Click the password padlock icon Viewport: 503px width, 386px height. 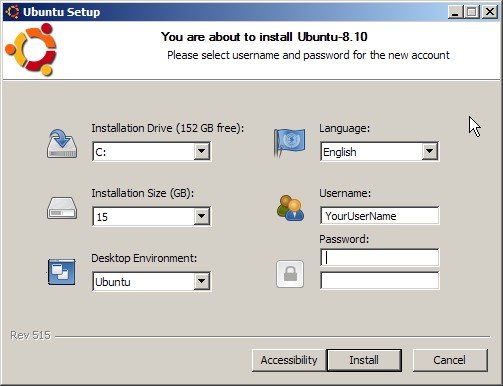point(290,274)
